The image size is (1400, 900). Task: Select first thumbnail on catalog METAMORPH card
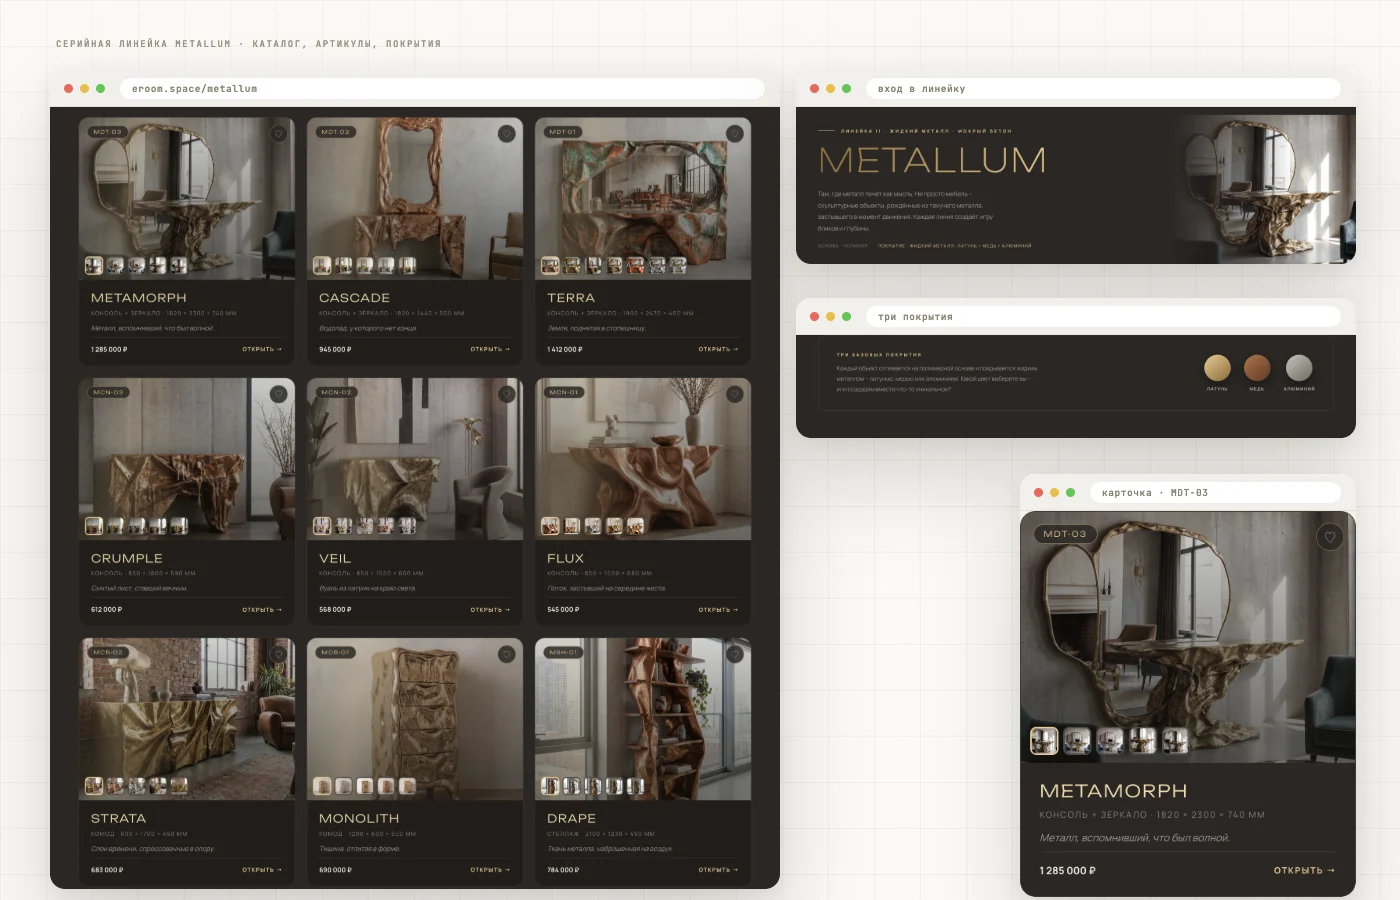(x=94, y=265)
